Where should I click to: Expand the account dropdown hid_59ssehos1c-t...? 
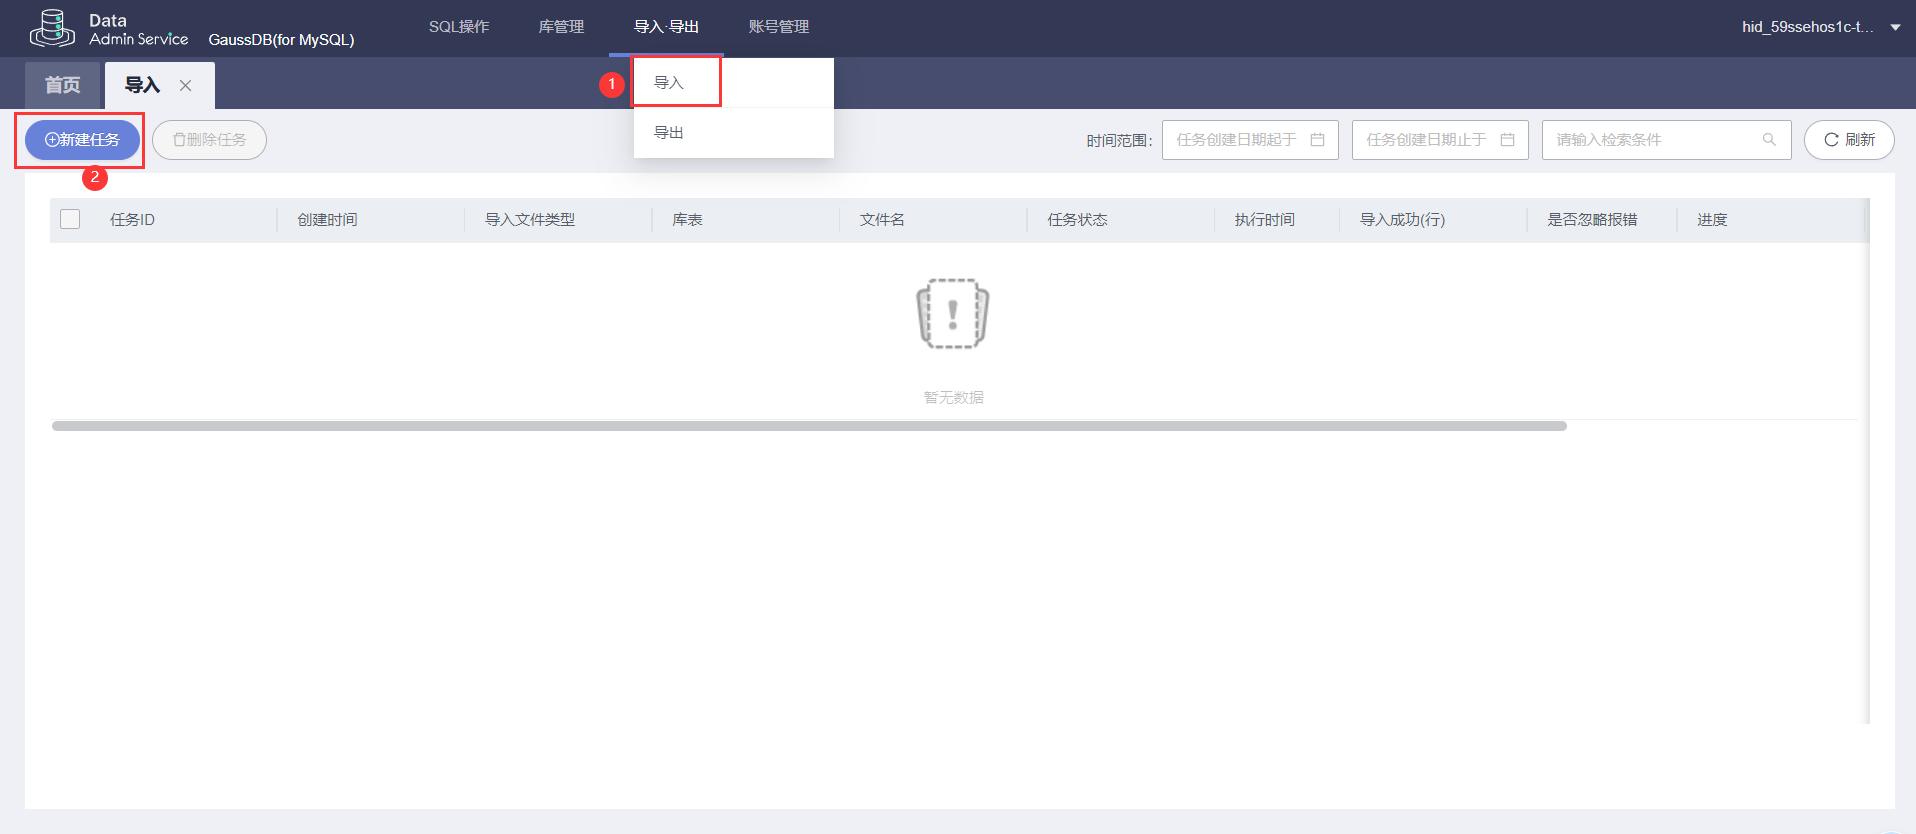coord(1895,28)
